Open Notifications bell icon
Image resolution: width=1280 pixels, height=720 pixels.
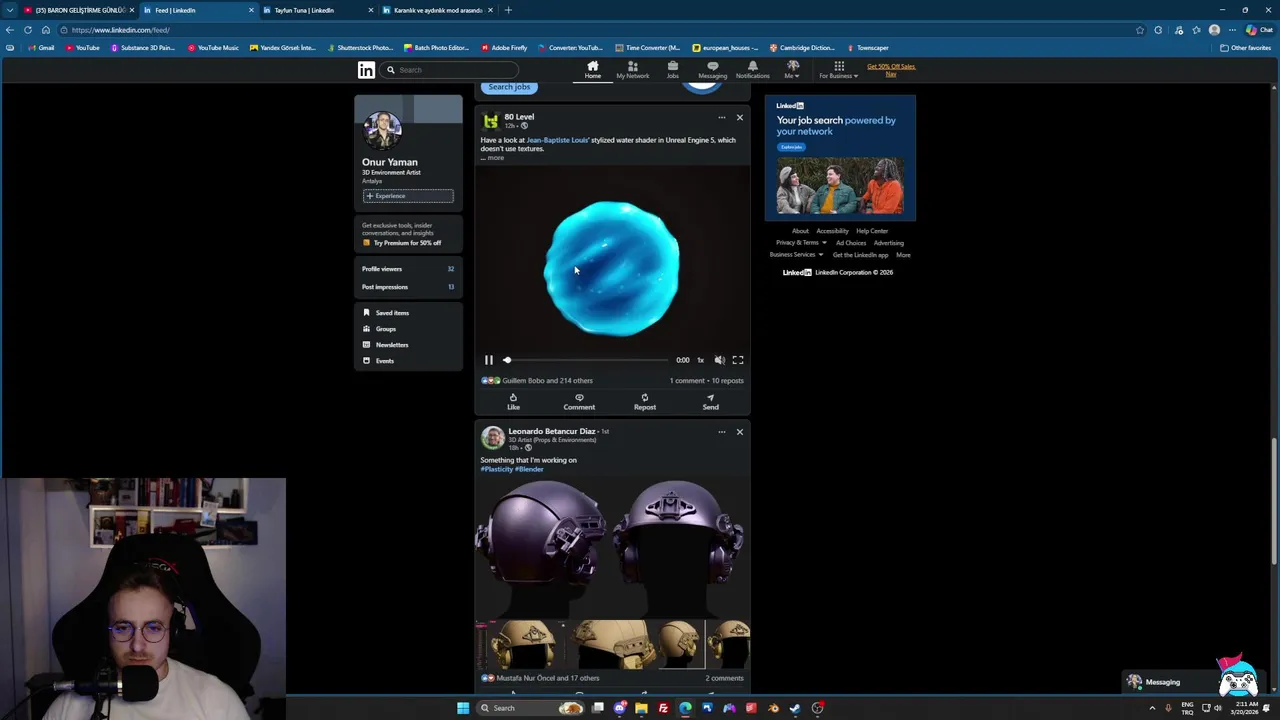click(753, 70)
